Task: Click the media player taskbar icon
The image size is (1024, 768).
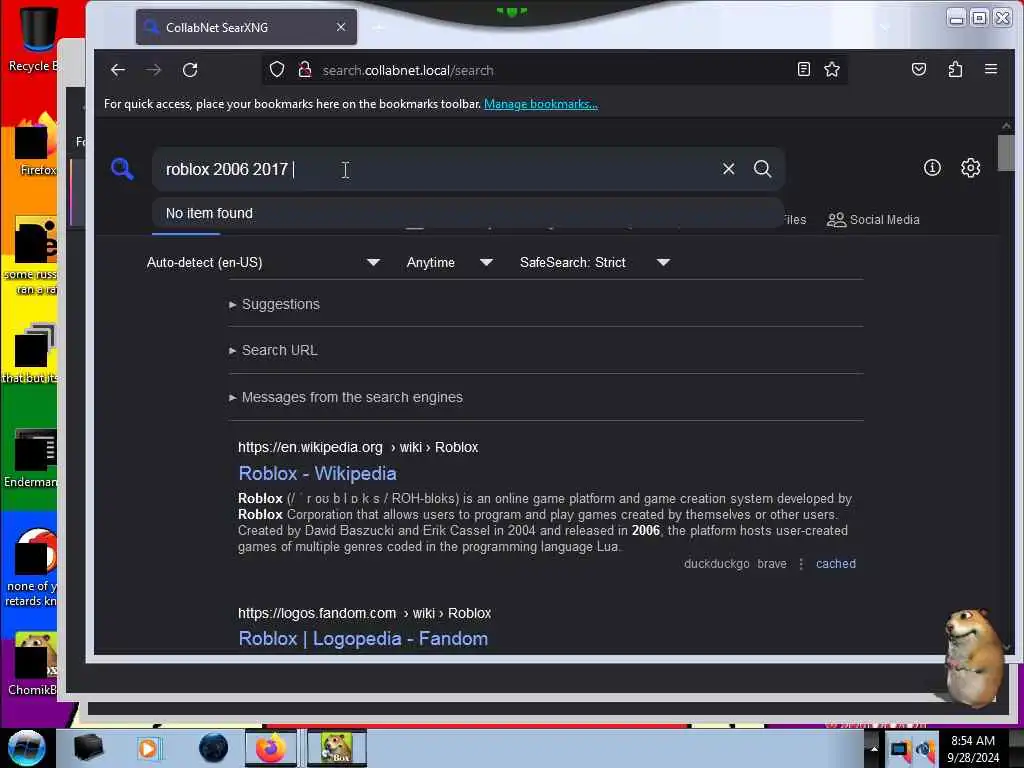Action: point(149,748)
